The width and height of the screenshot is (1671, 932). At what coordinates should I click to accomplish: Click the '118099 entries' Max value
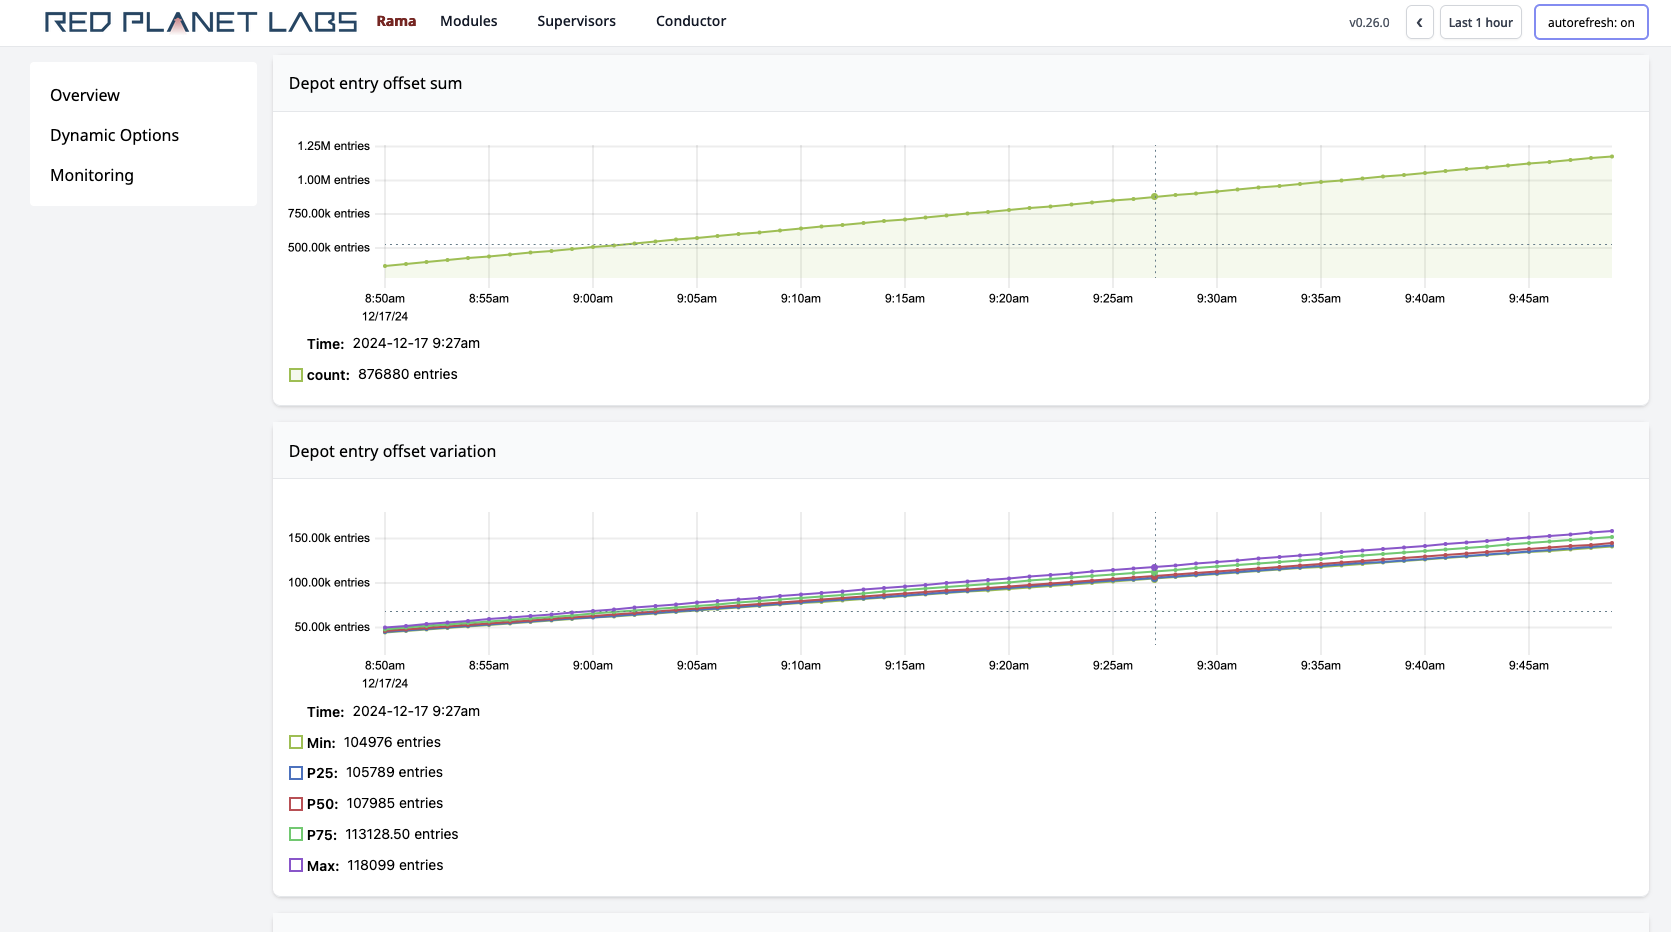[x=395, y=865]
